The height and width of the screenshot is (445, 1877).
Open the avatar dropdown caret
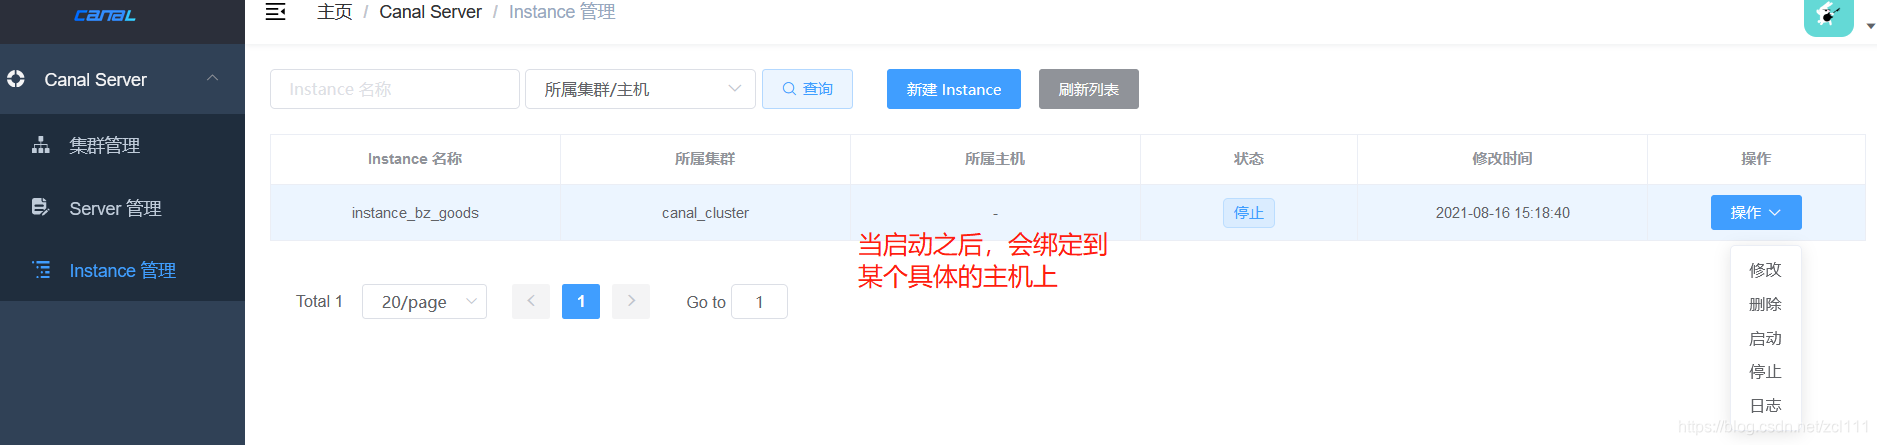(1871, 26)
